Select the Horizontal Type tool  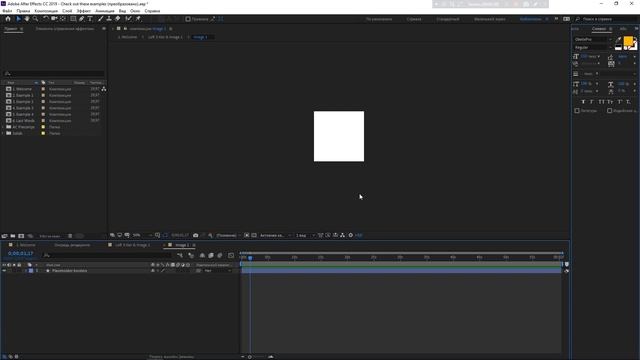[x=90, y=19]
